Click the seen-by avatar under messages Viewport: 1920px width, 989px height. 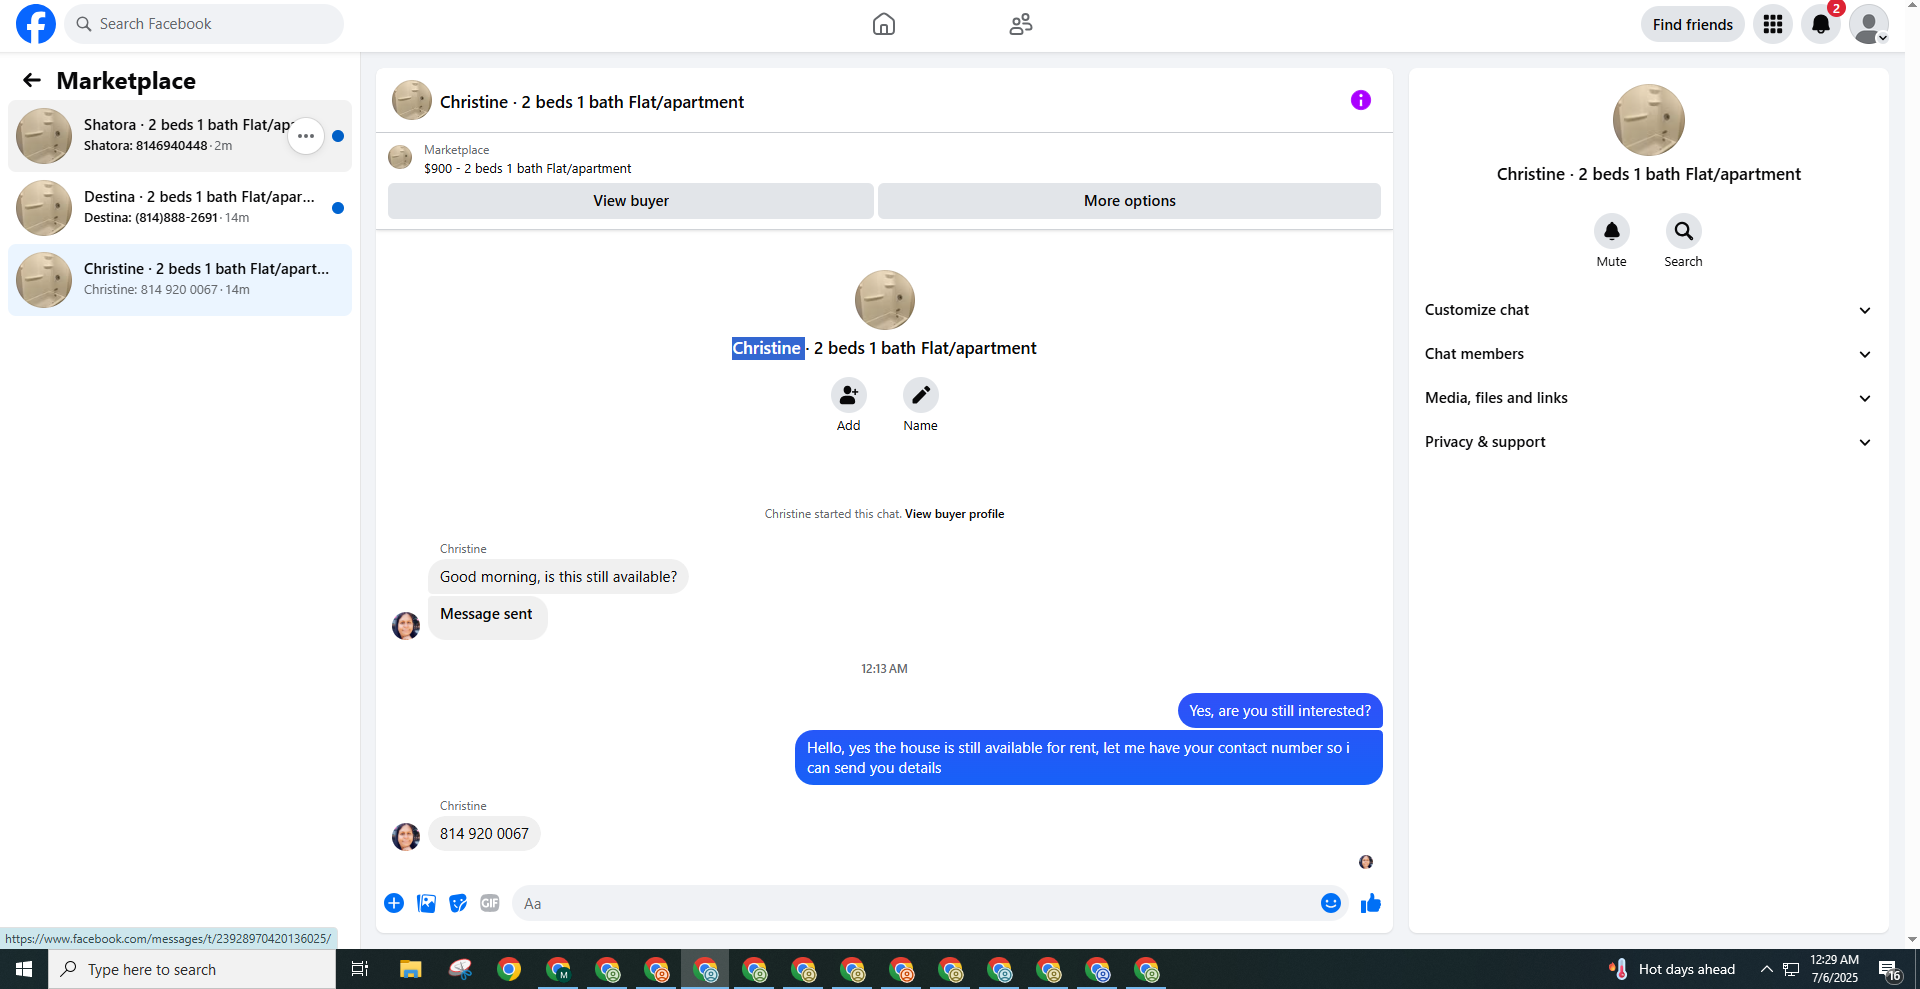coord(1366,862)
